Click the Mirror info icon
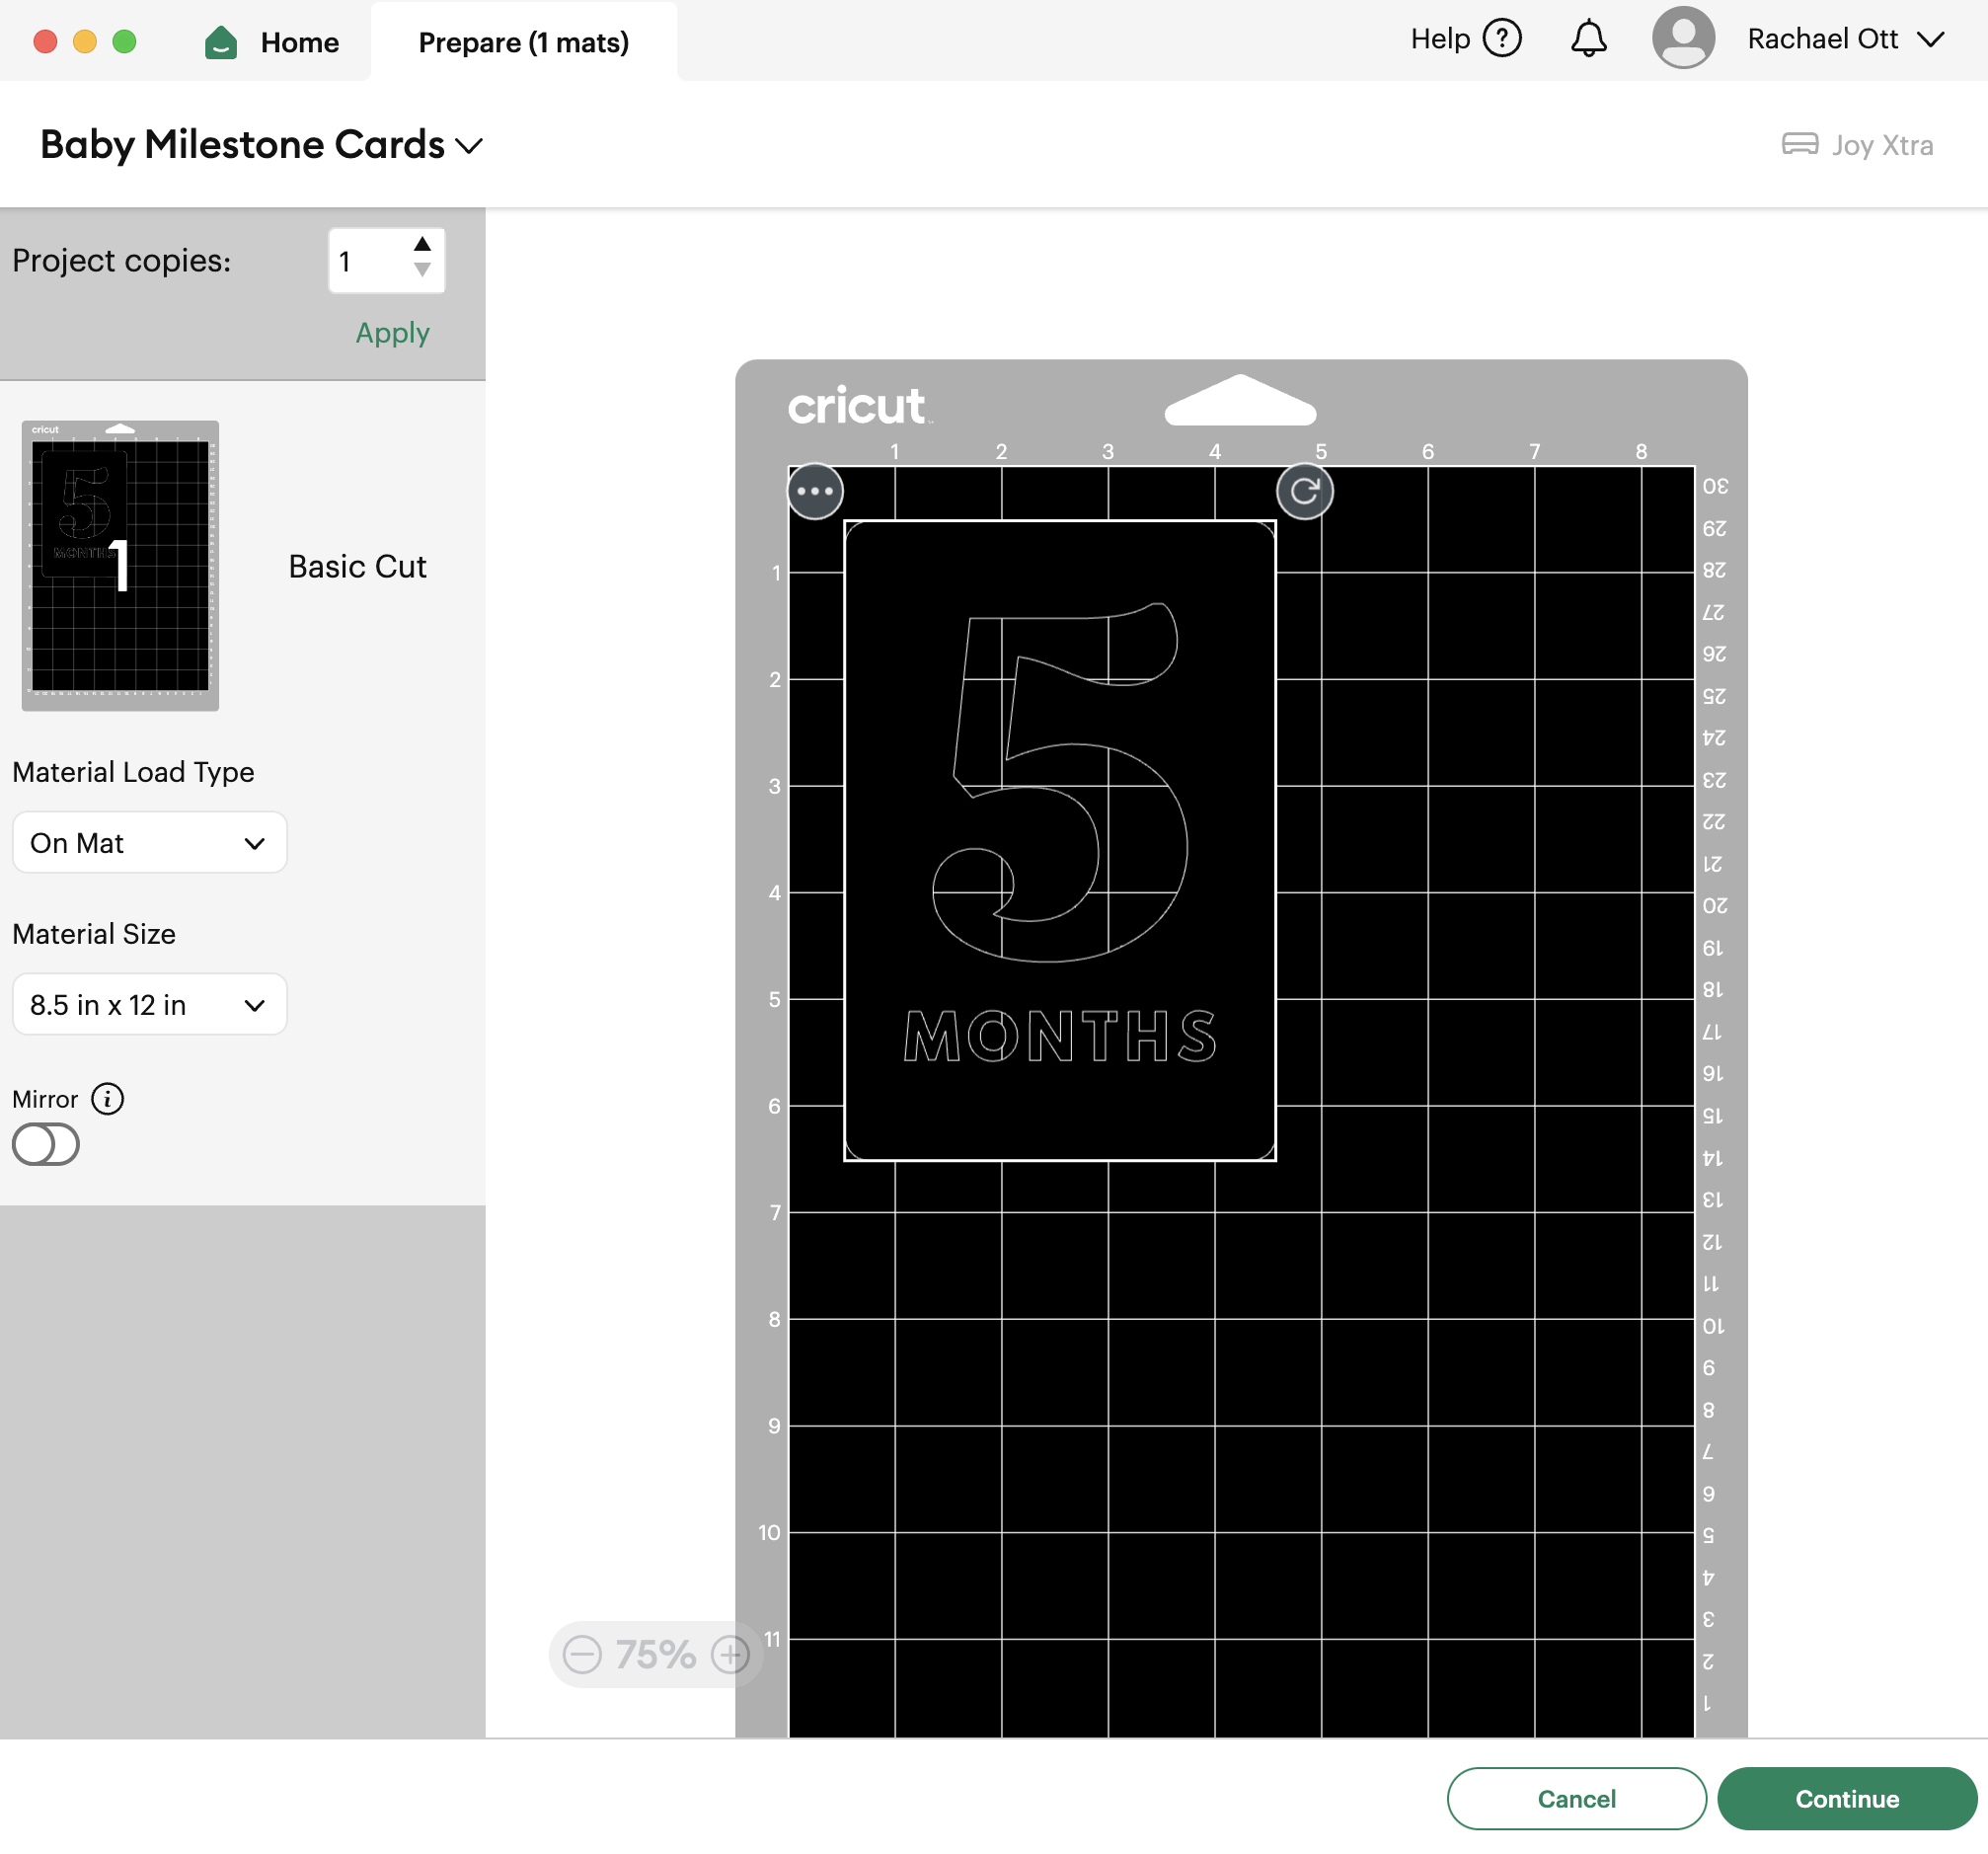The width and height of the screenshot is (1988, 1854). click(107, 1099)
